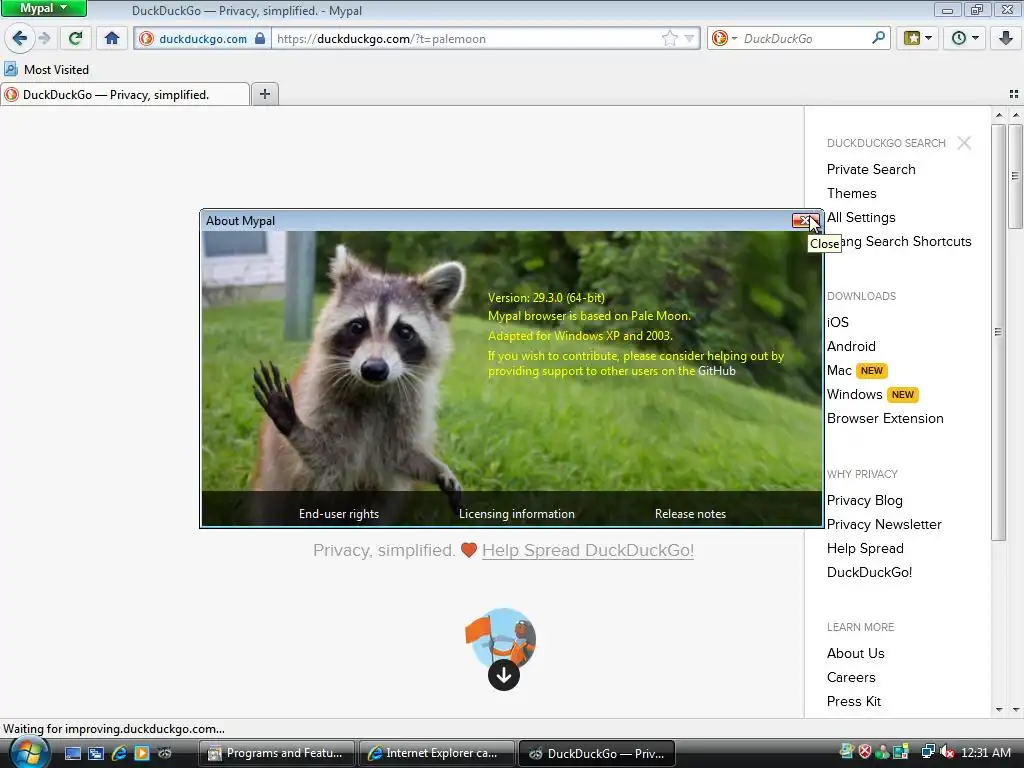Launch Windows Media Player from quick launch
The image size is (1024, 768).
142,753
